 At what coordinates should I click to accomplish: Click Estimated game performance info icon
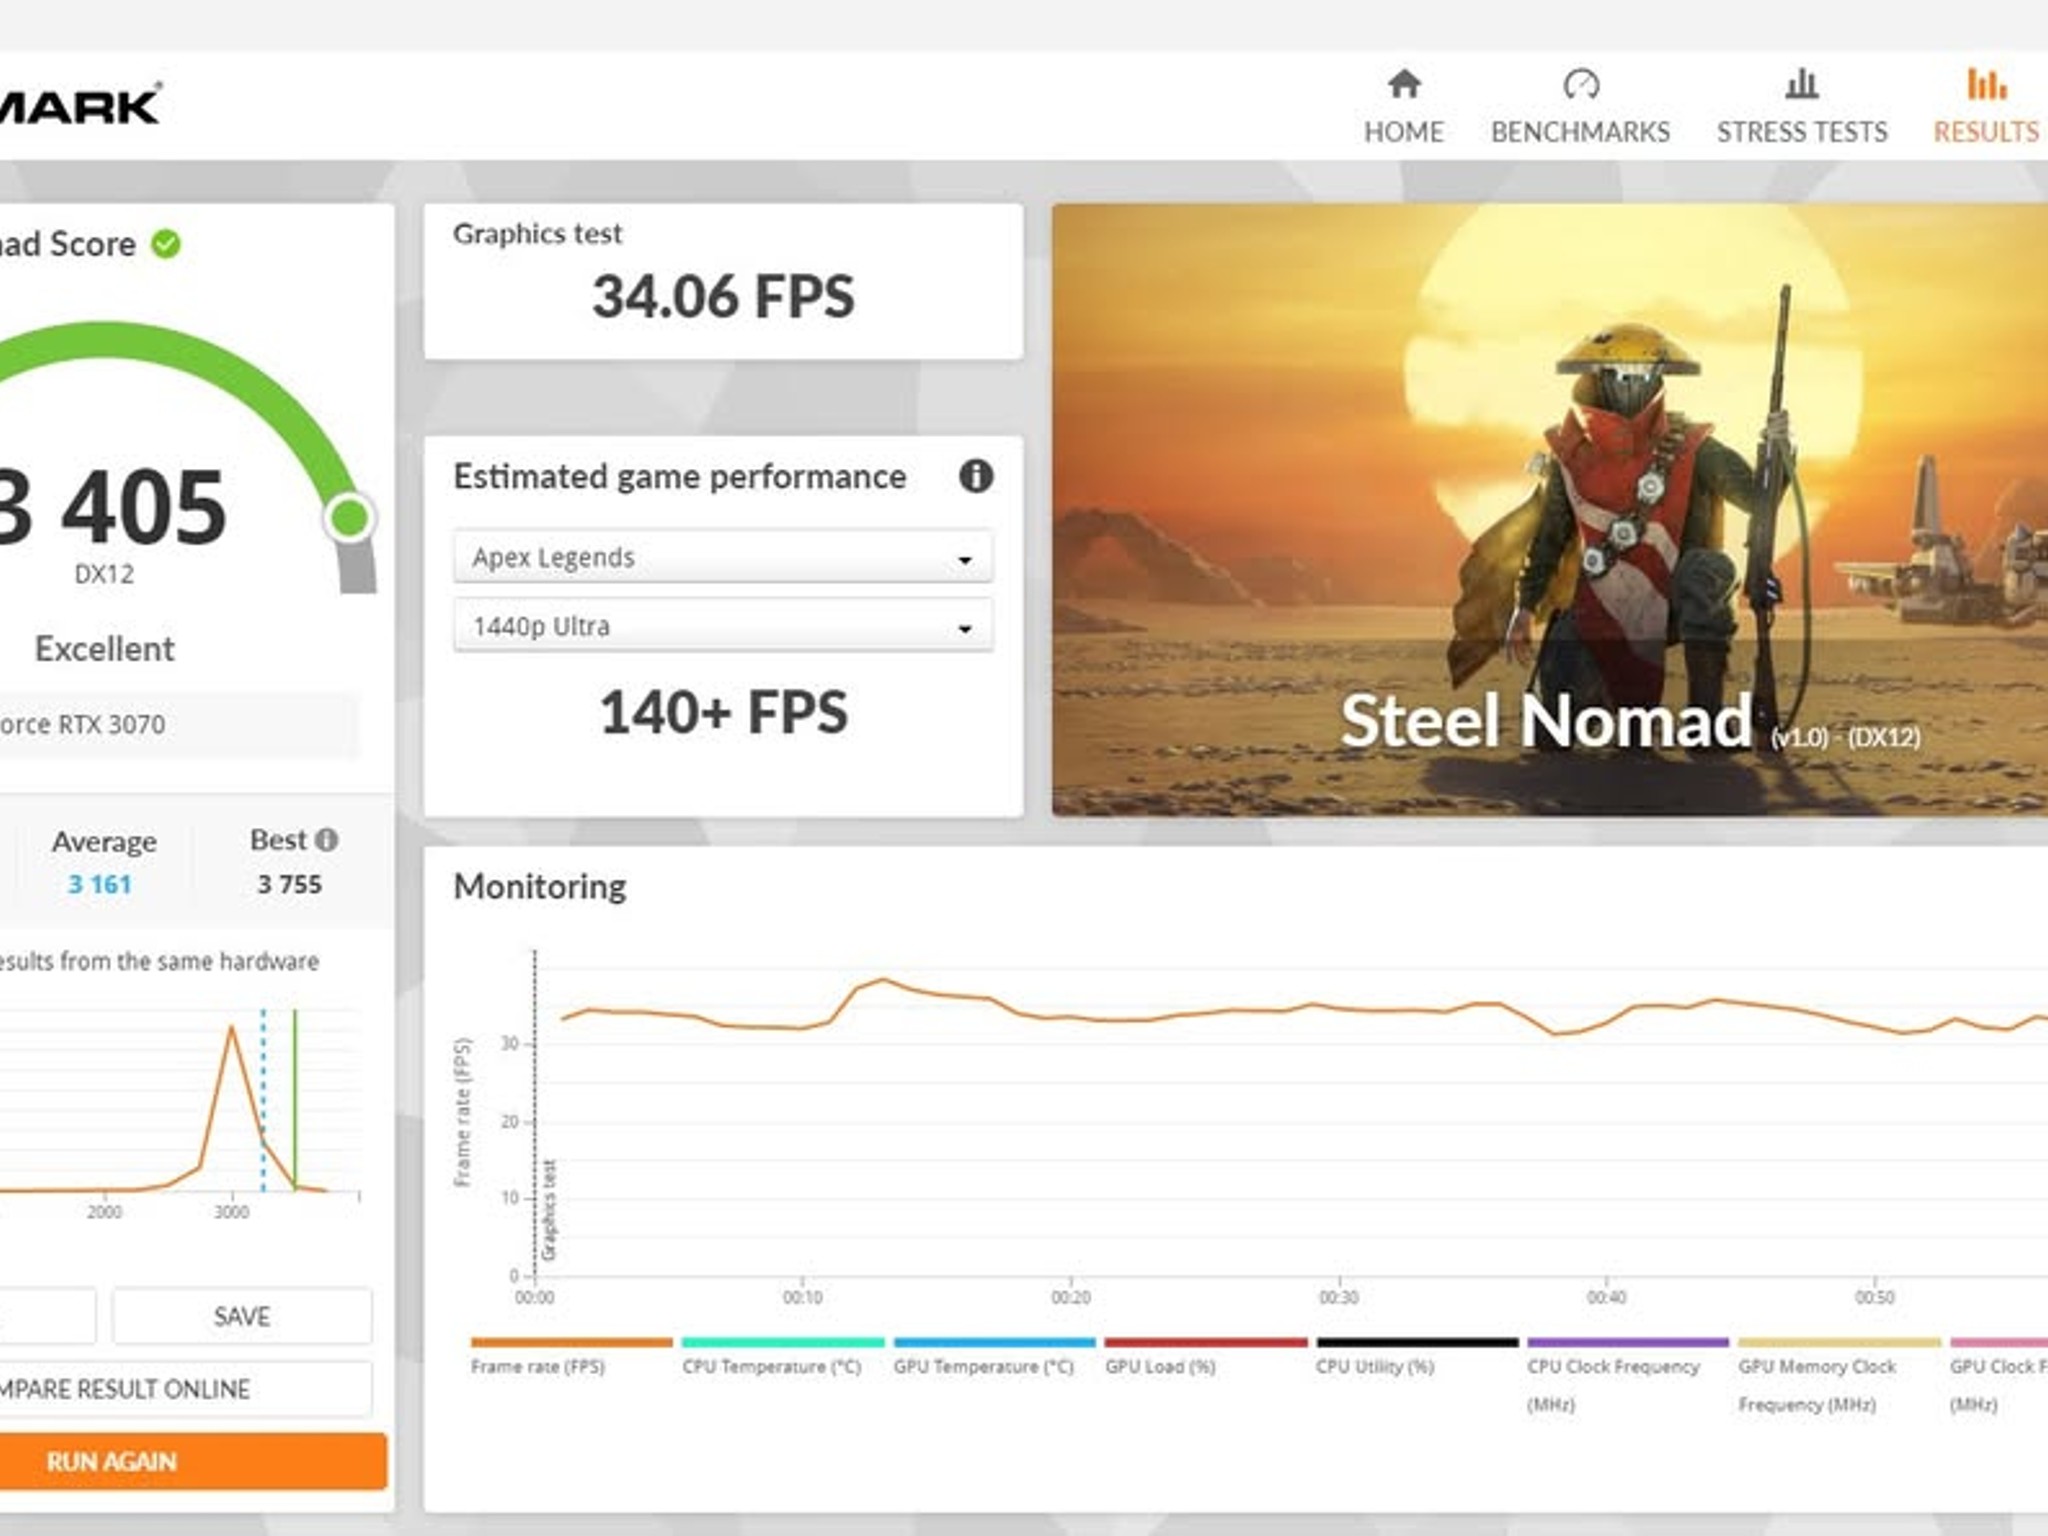tap(976, 476)
